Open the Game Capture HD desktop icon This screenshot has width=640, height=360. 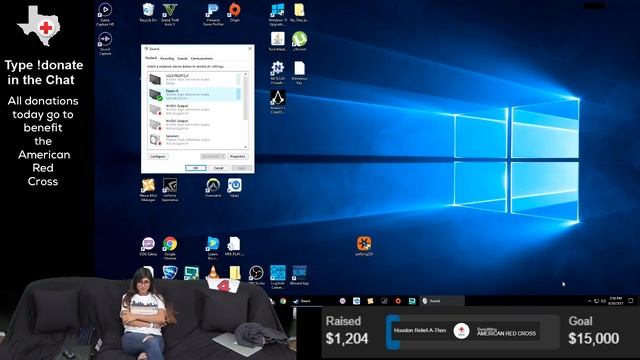coord(105,14)
